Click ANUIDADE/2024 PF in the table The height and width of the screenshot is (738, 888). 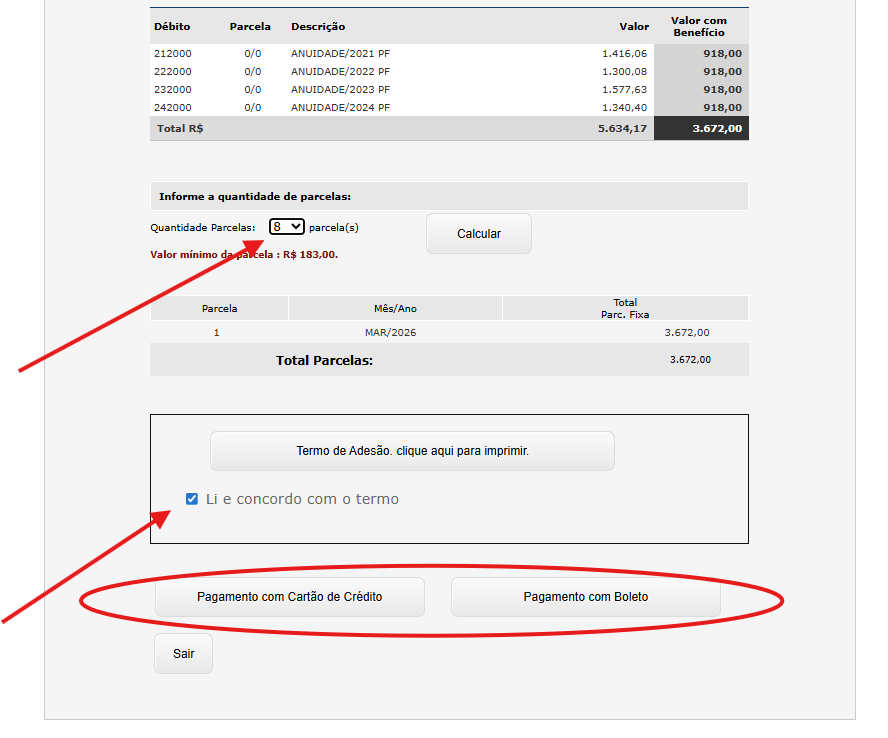(340, 108)
